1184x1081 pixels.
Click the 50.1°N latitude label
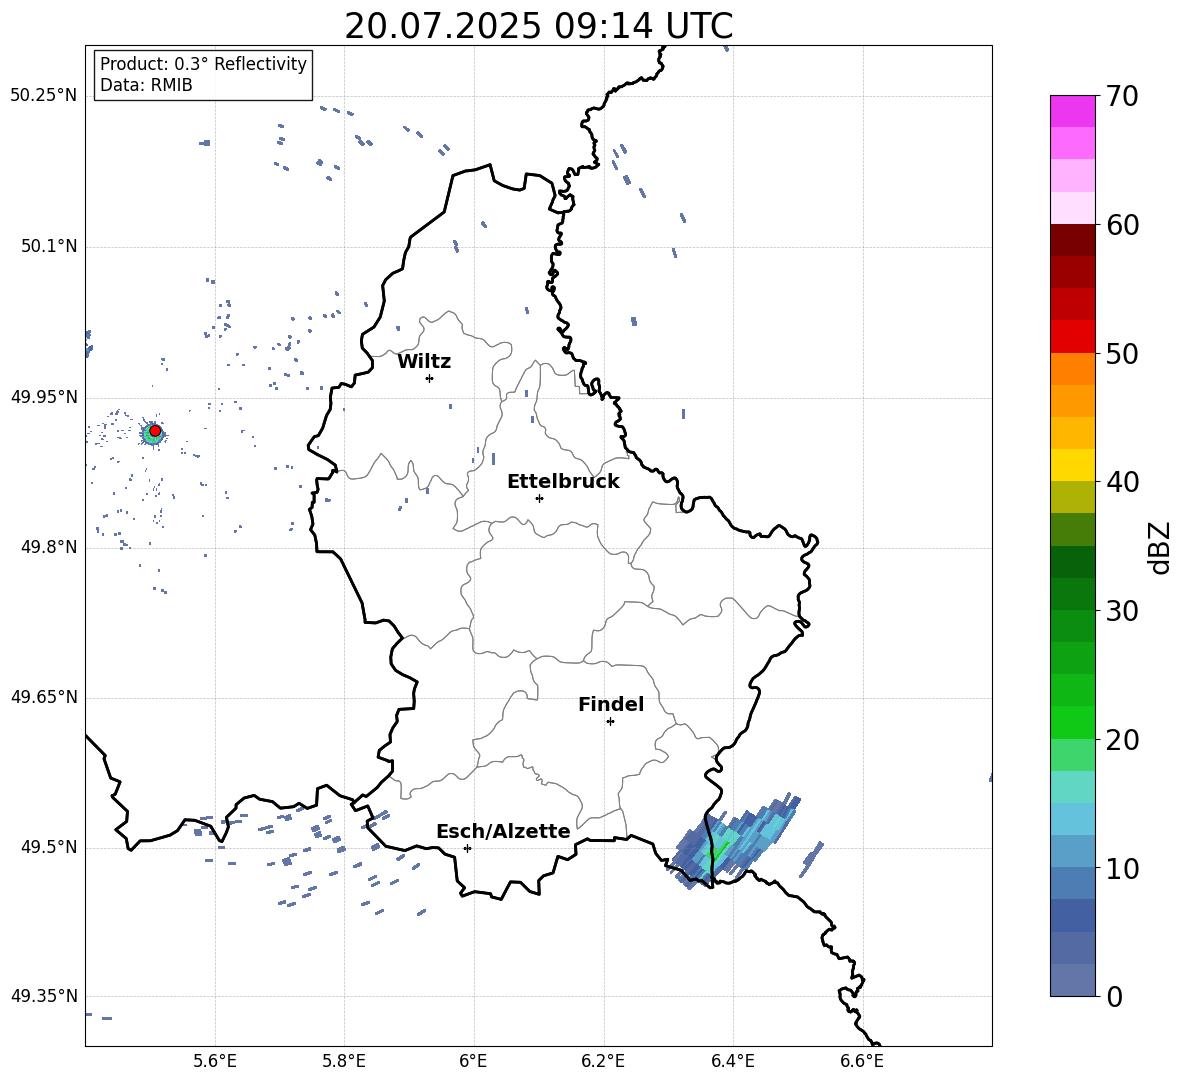point(49,247)
